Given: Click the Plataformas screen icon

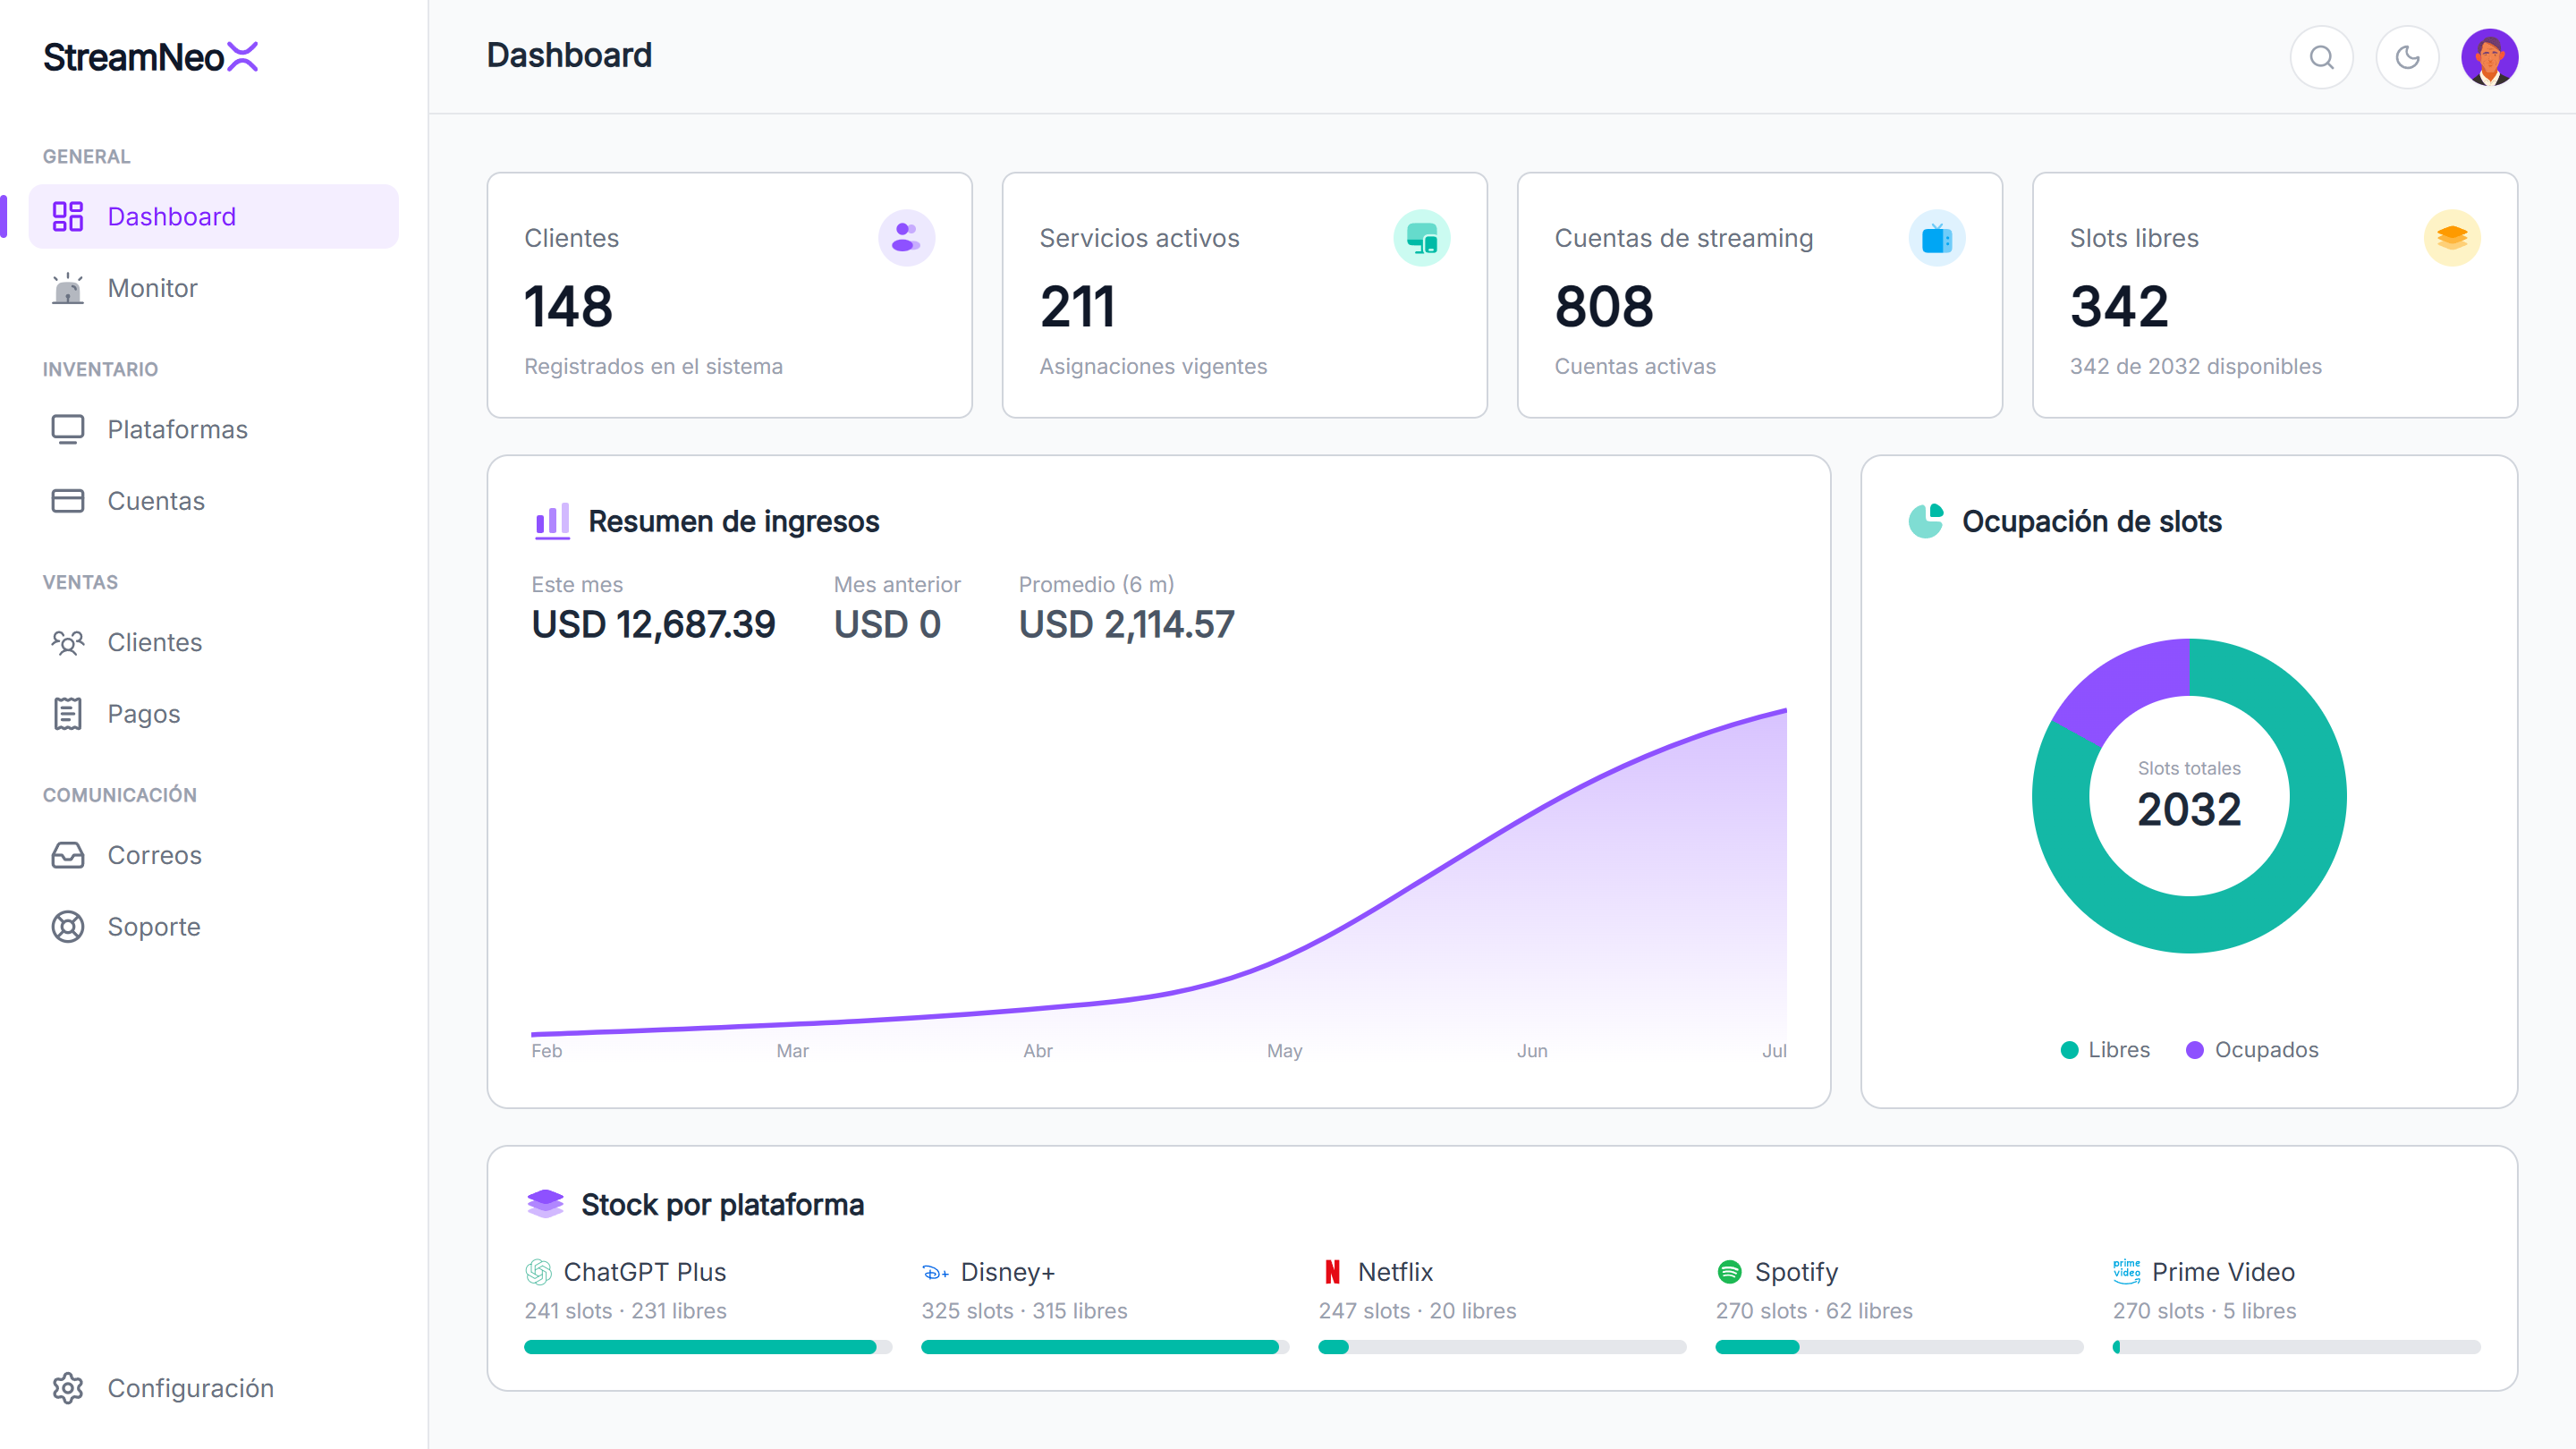Looking at the screenshot, I should pyautogui.click(x=68, y=429).
